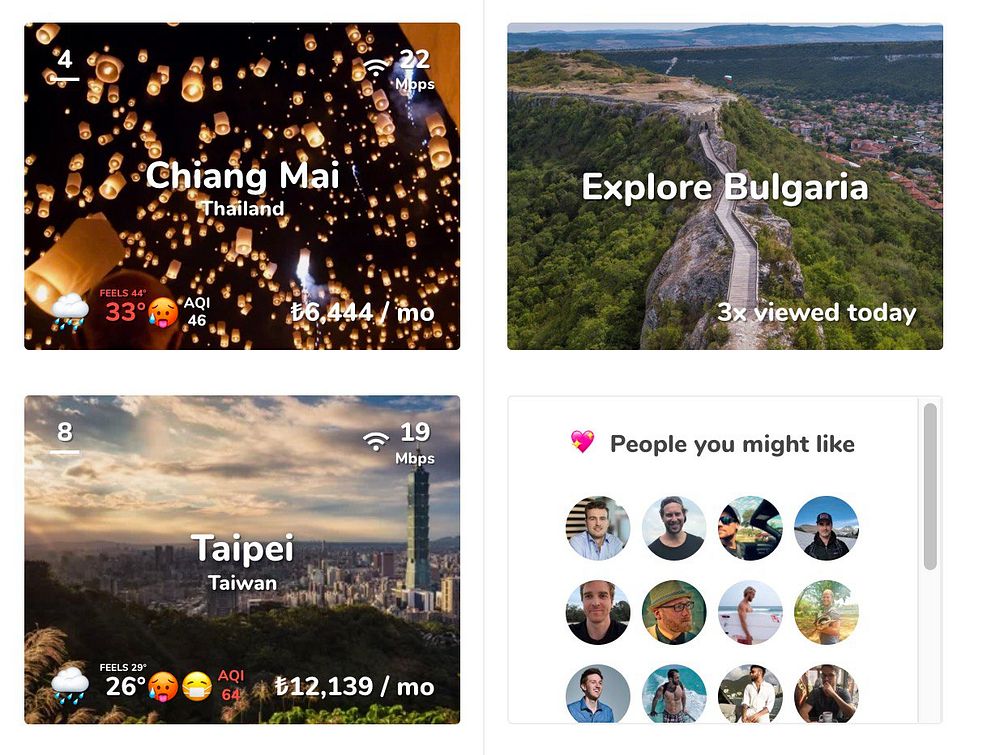Open the Taipei city card title
Viewport: 1000px width, 755px height.
point(242,548)
